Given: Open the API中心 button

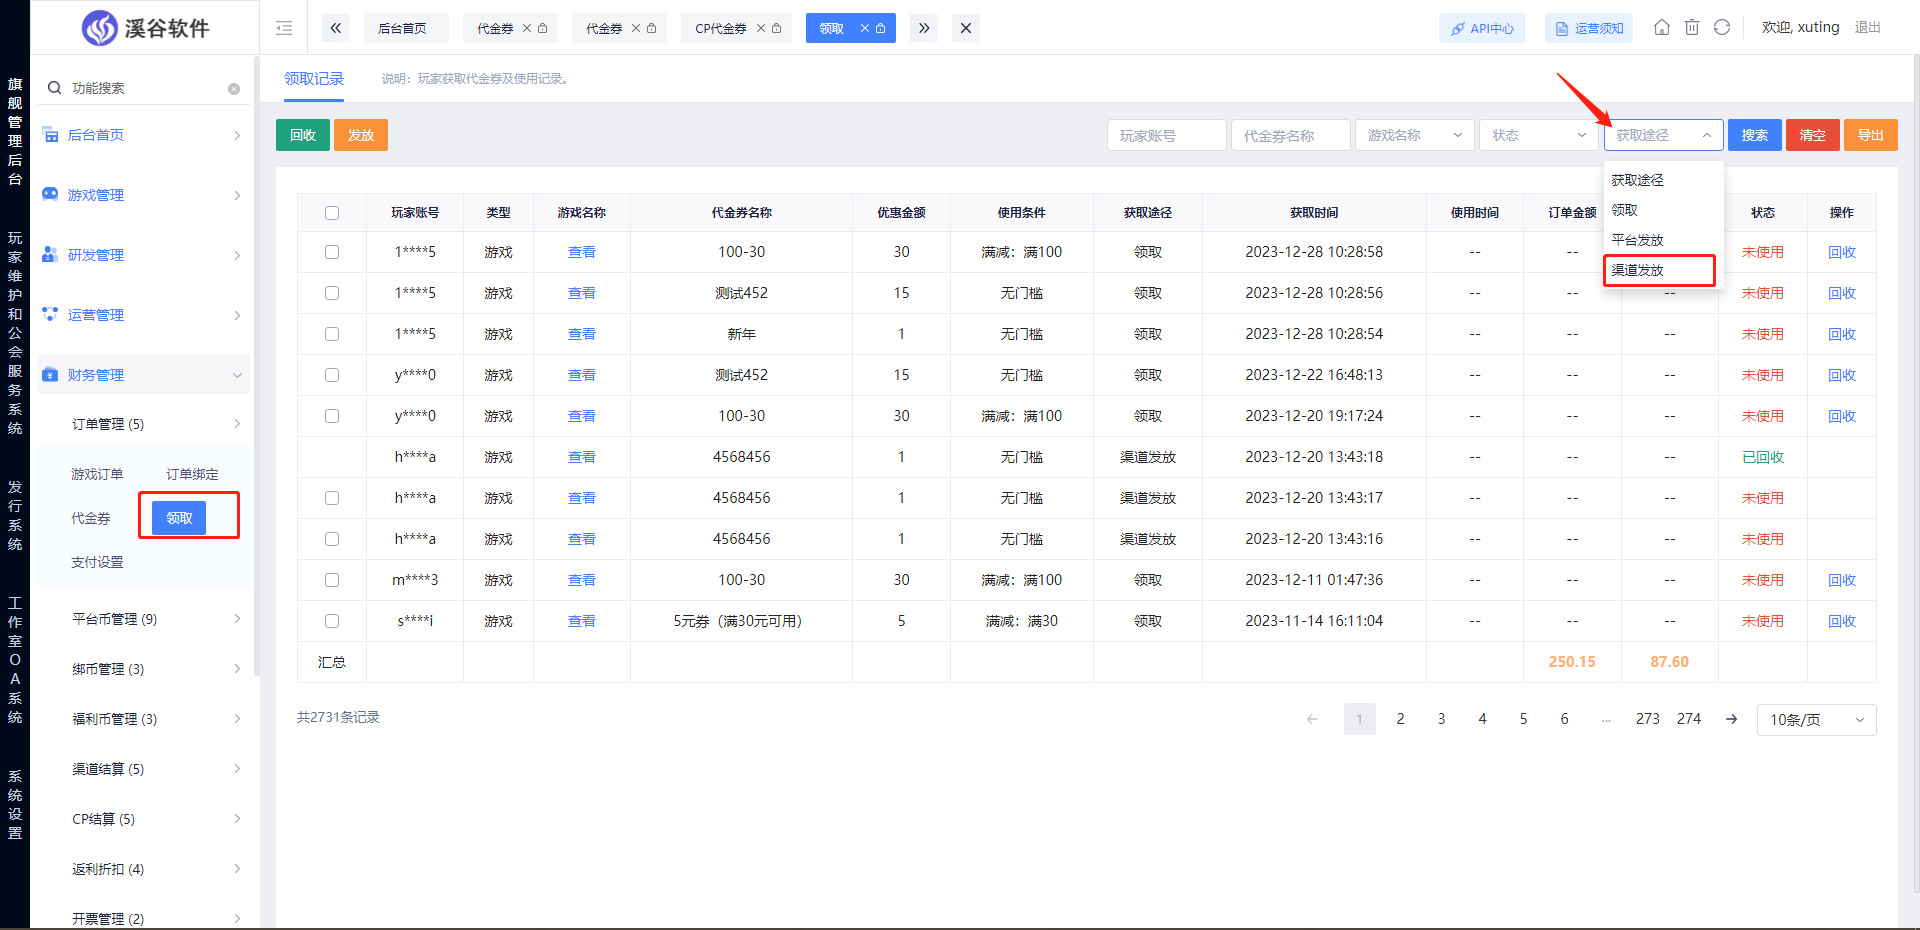Looking at the screenshot, I should point(1482,28).
